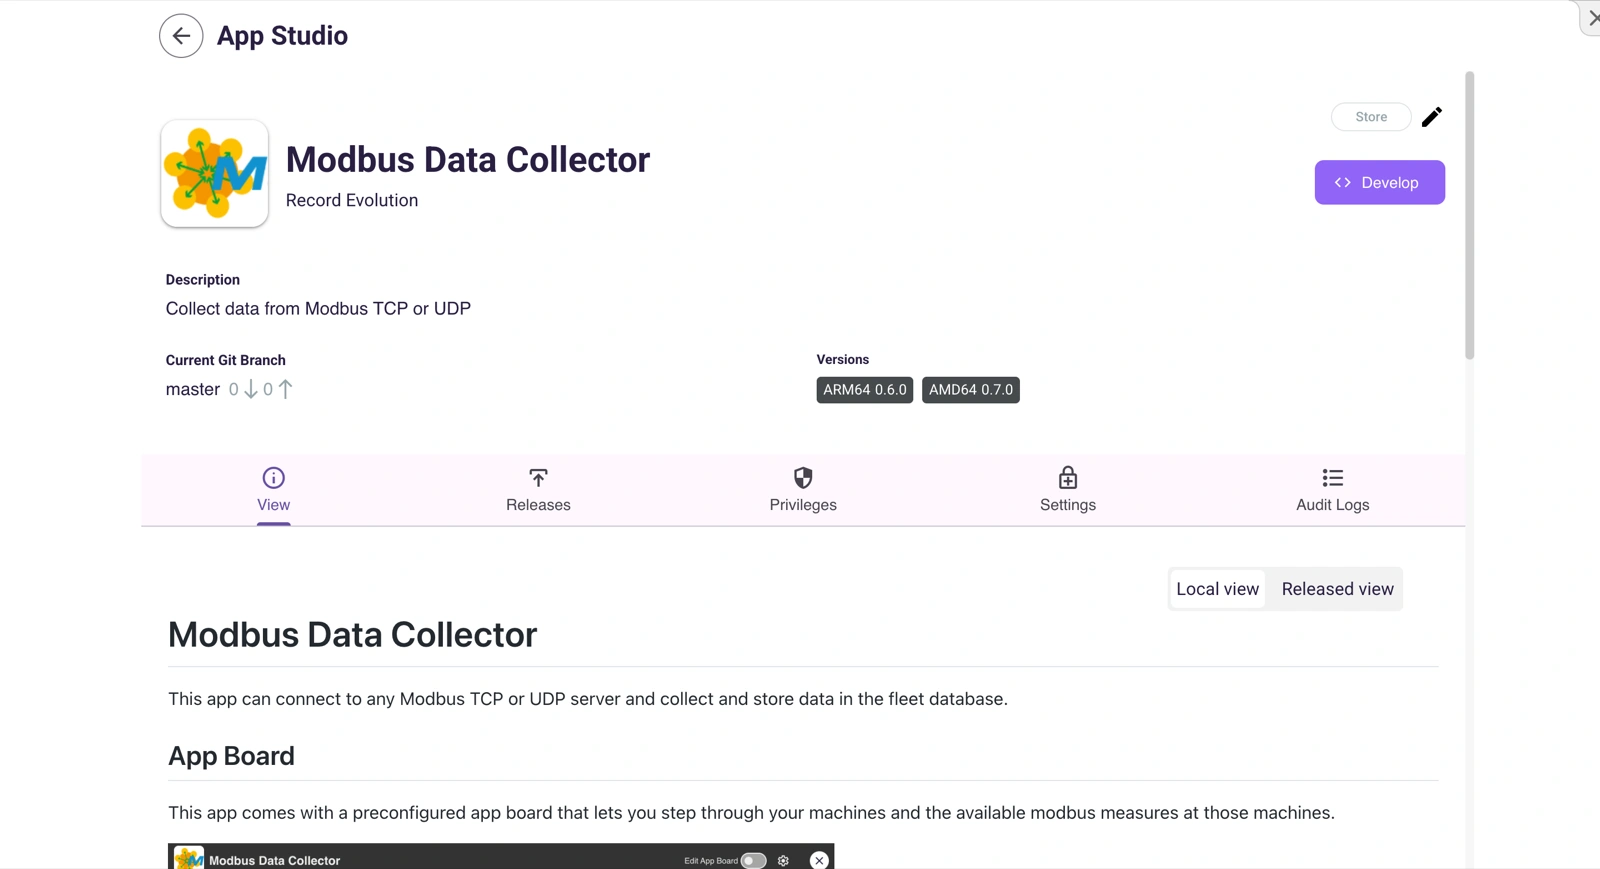Click the AMD64 0.7.0 version badge

tap(970, 390)
